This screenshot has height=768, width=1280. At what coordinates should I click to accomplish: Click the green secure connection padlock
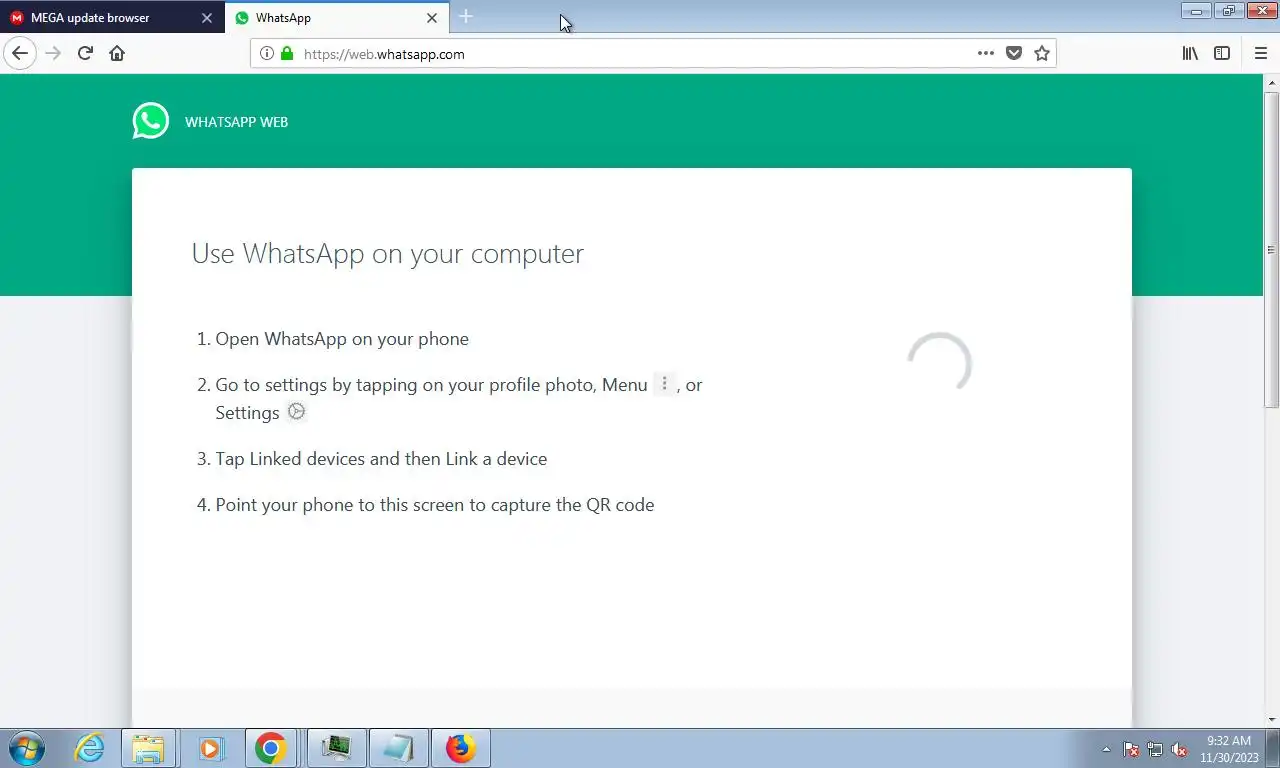tap(287, 54)
